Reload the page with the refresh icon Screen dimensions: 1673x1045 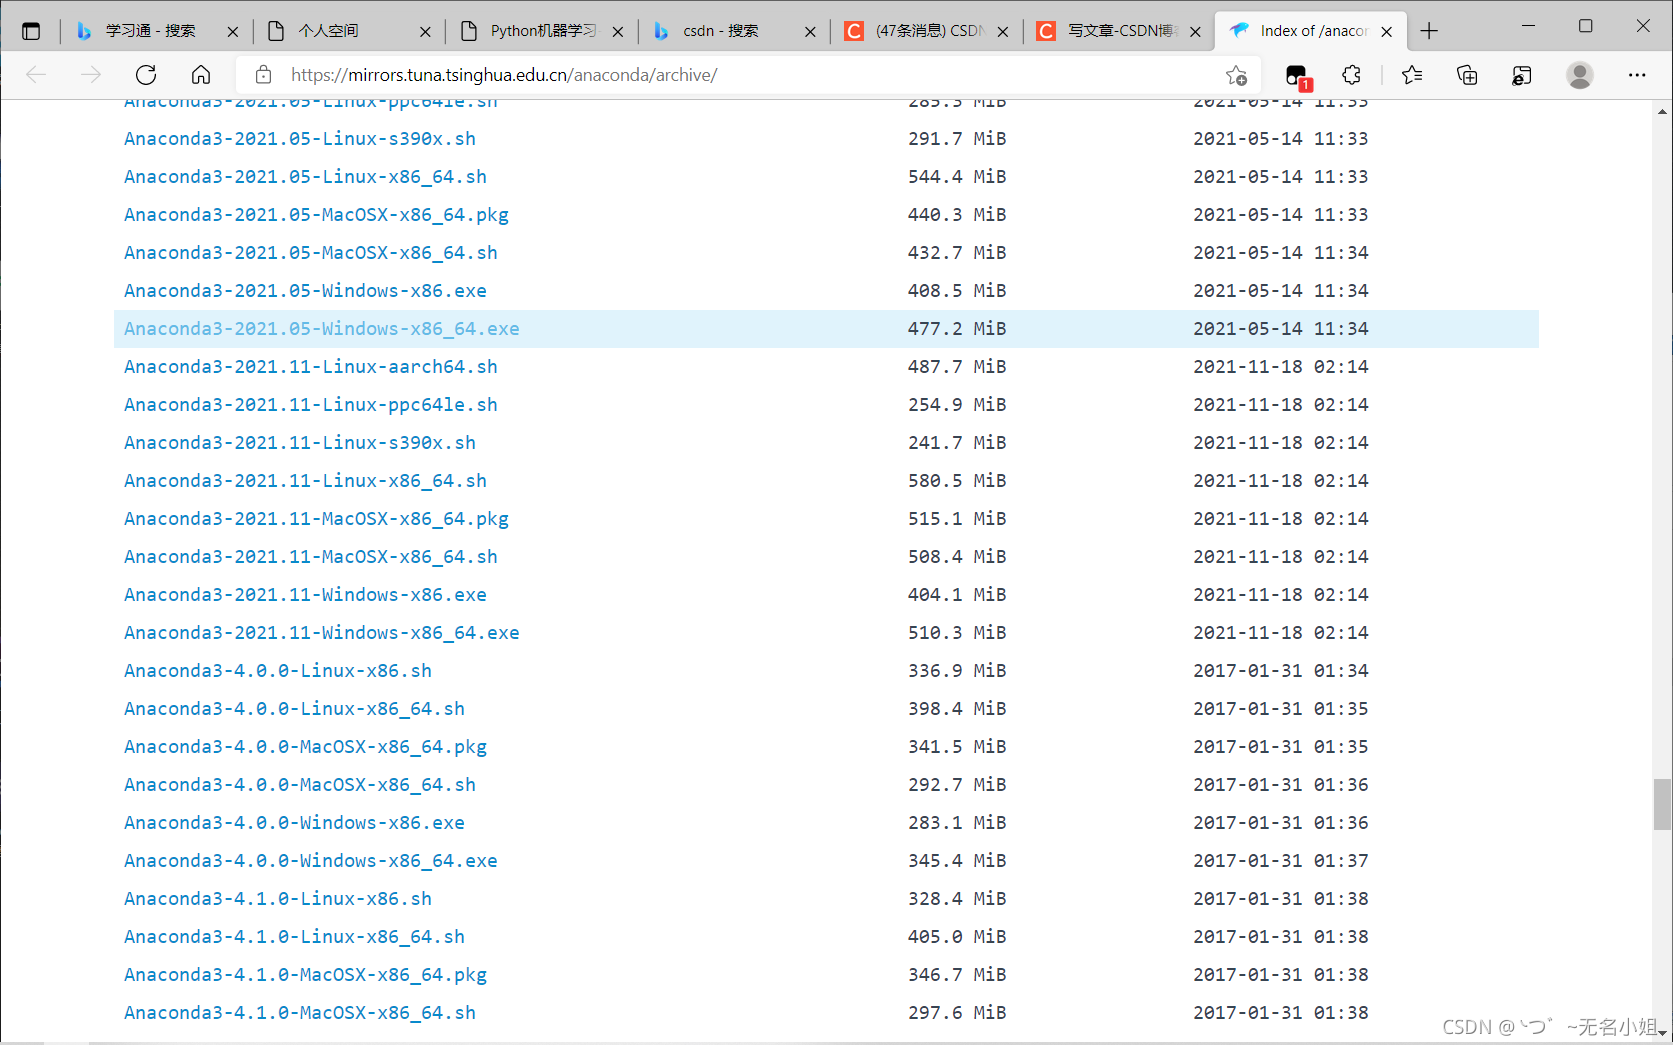(146, 75)
